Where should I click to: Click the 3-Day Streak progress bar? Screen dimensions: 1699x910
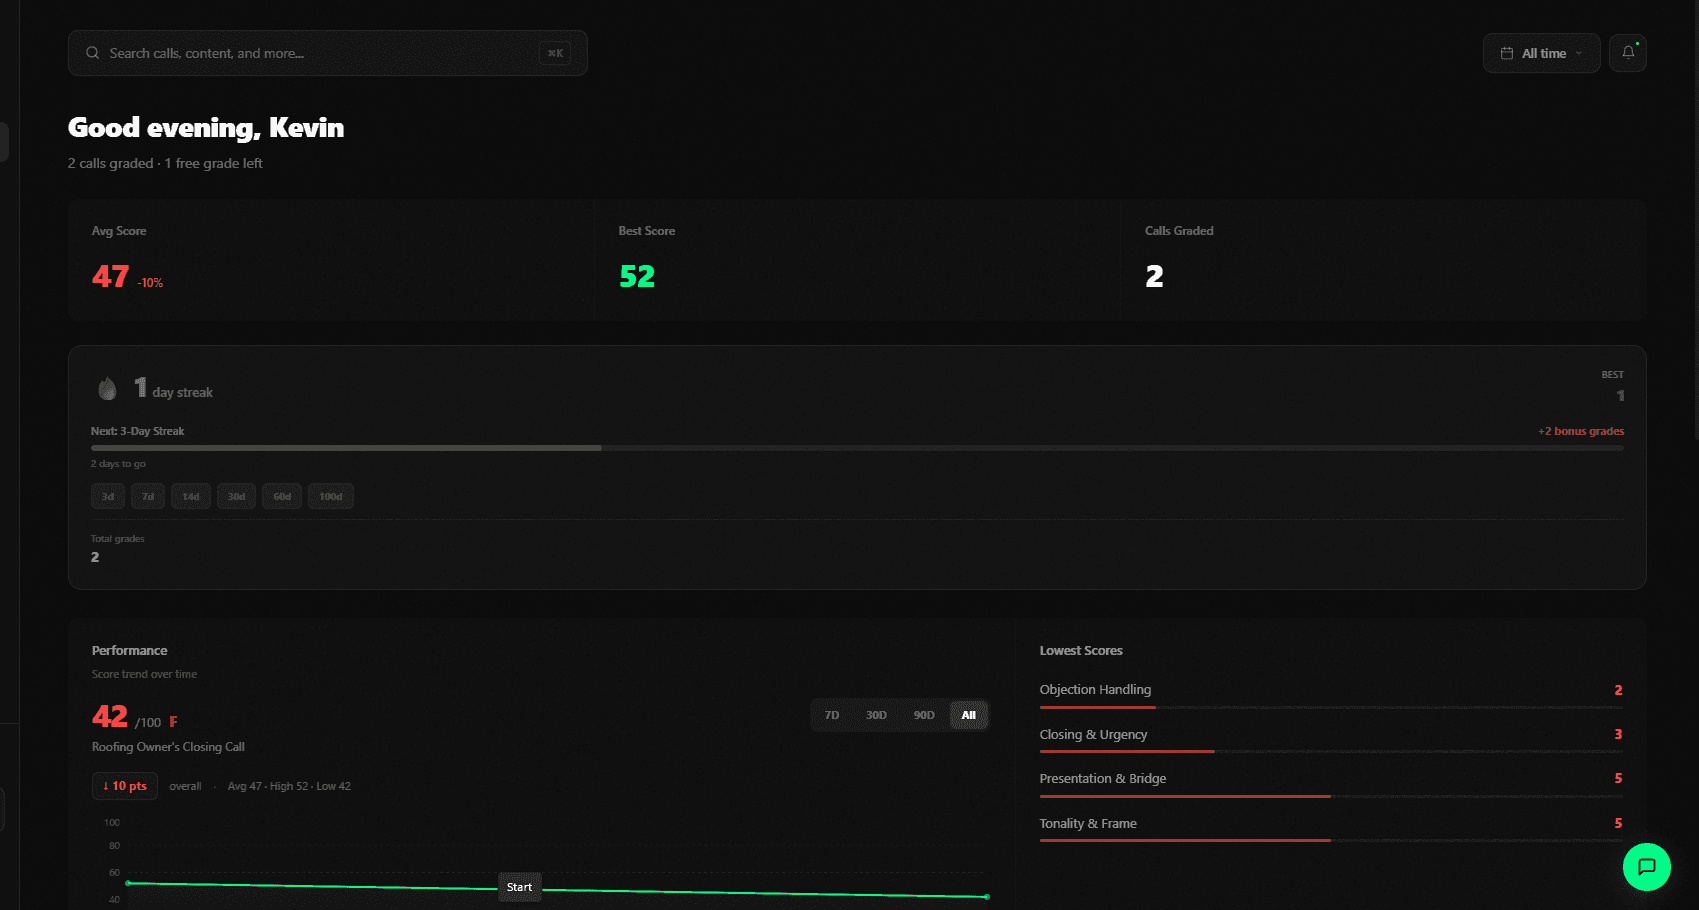pyautogui.click(x=857, y=448)
